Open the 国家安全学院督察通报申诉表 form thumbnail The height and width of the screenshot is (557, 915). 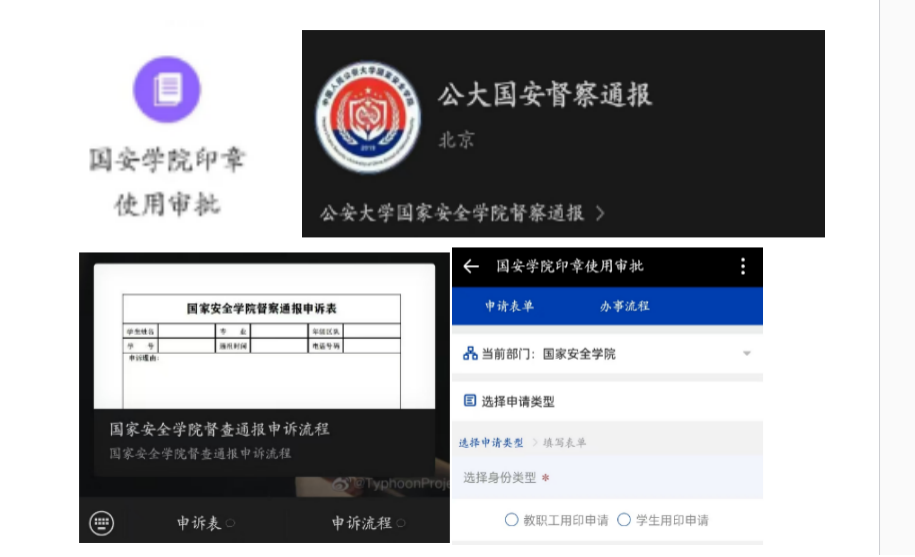point(264,337)
